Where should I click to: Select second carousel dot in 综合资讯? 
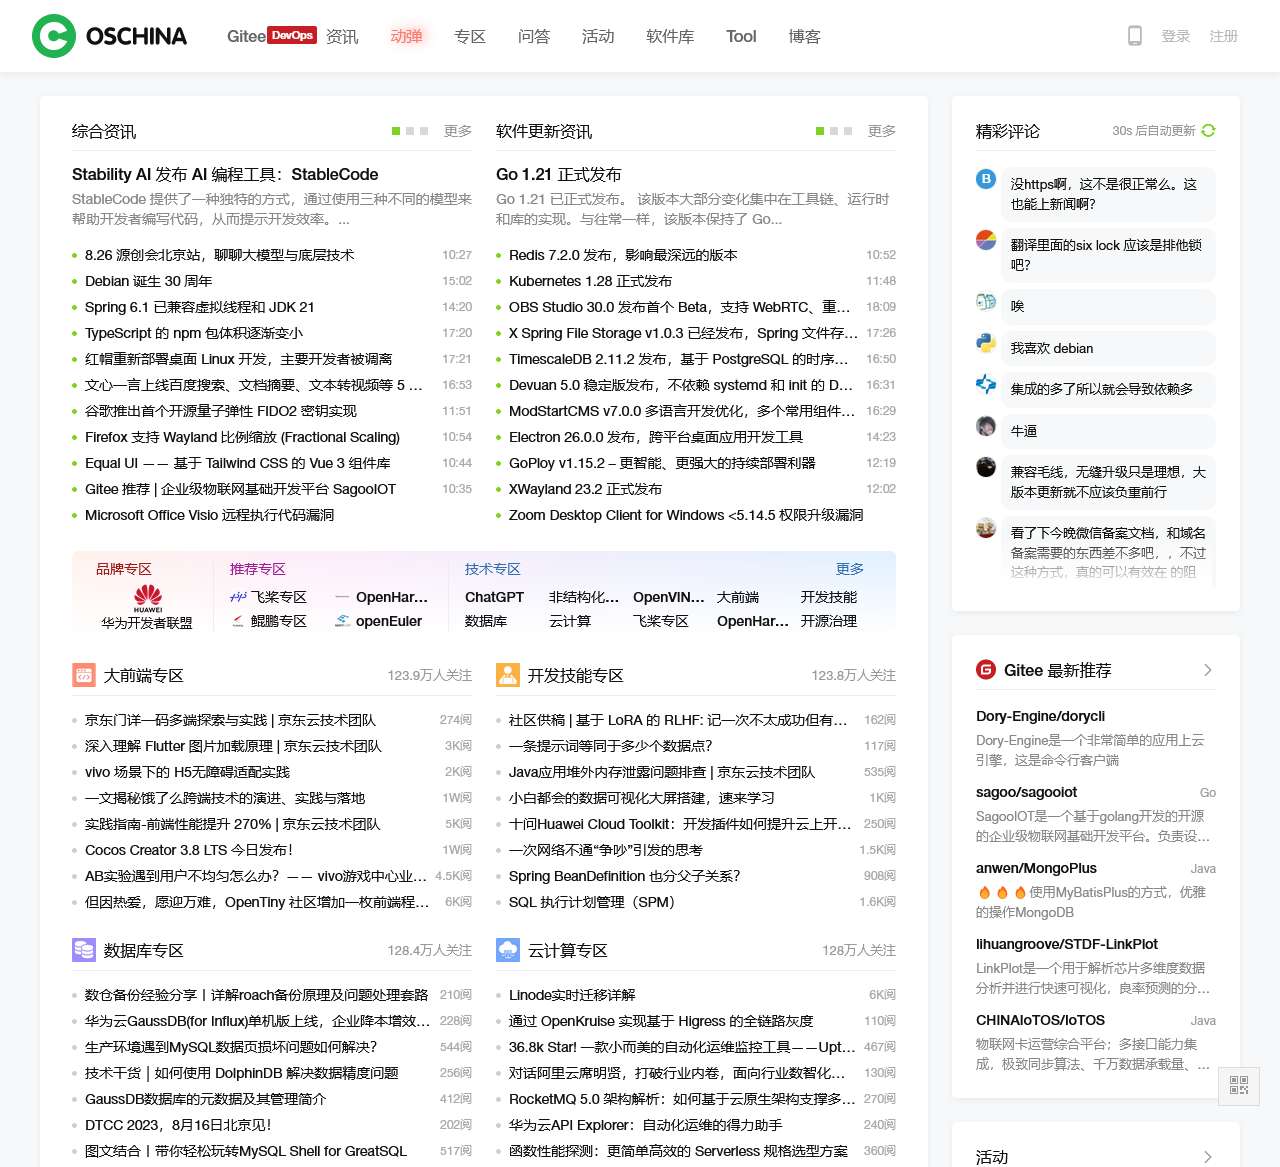[410, 131]
